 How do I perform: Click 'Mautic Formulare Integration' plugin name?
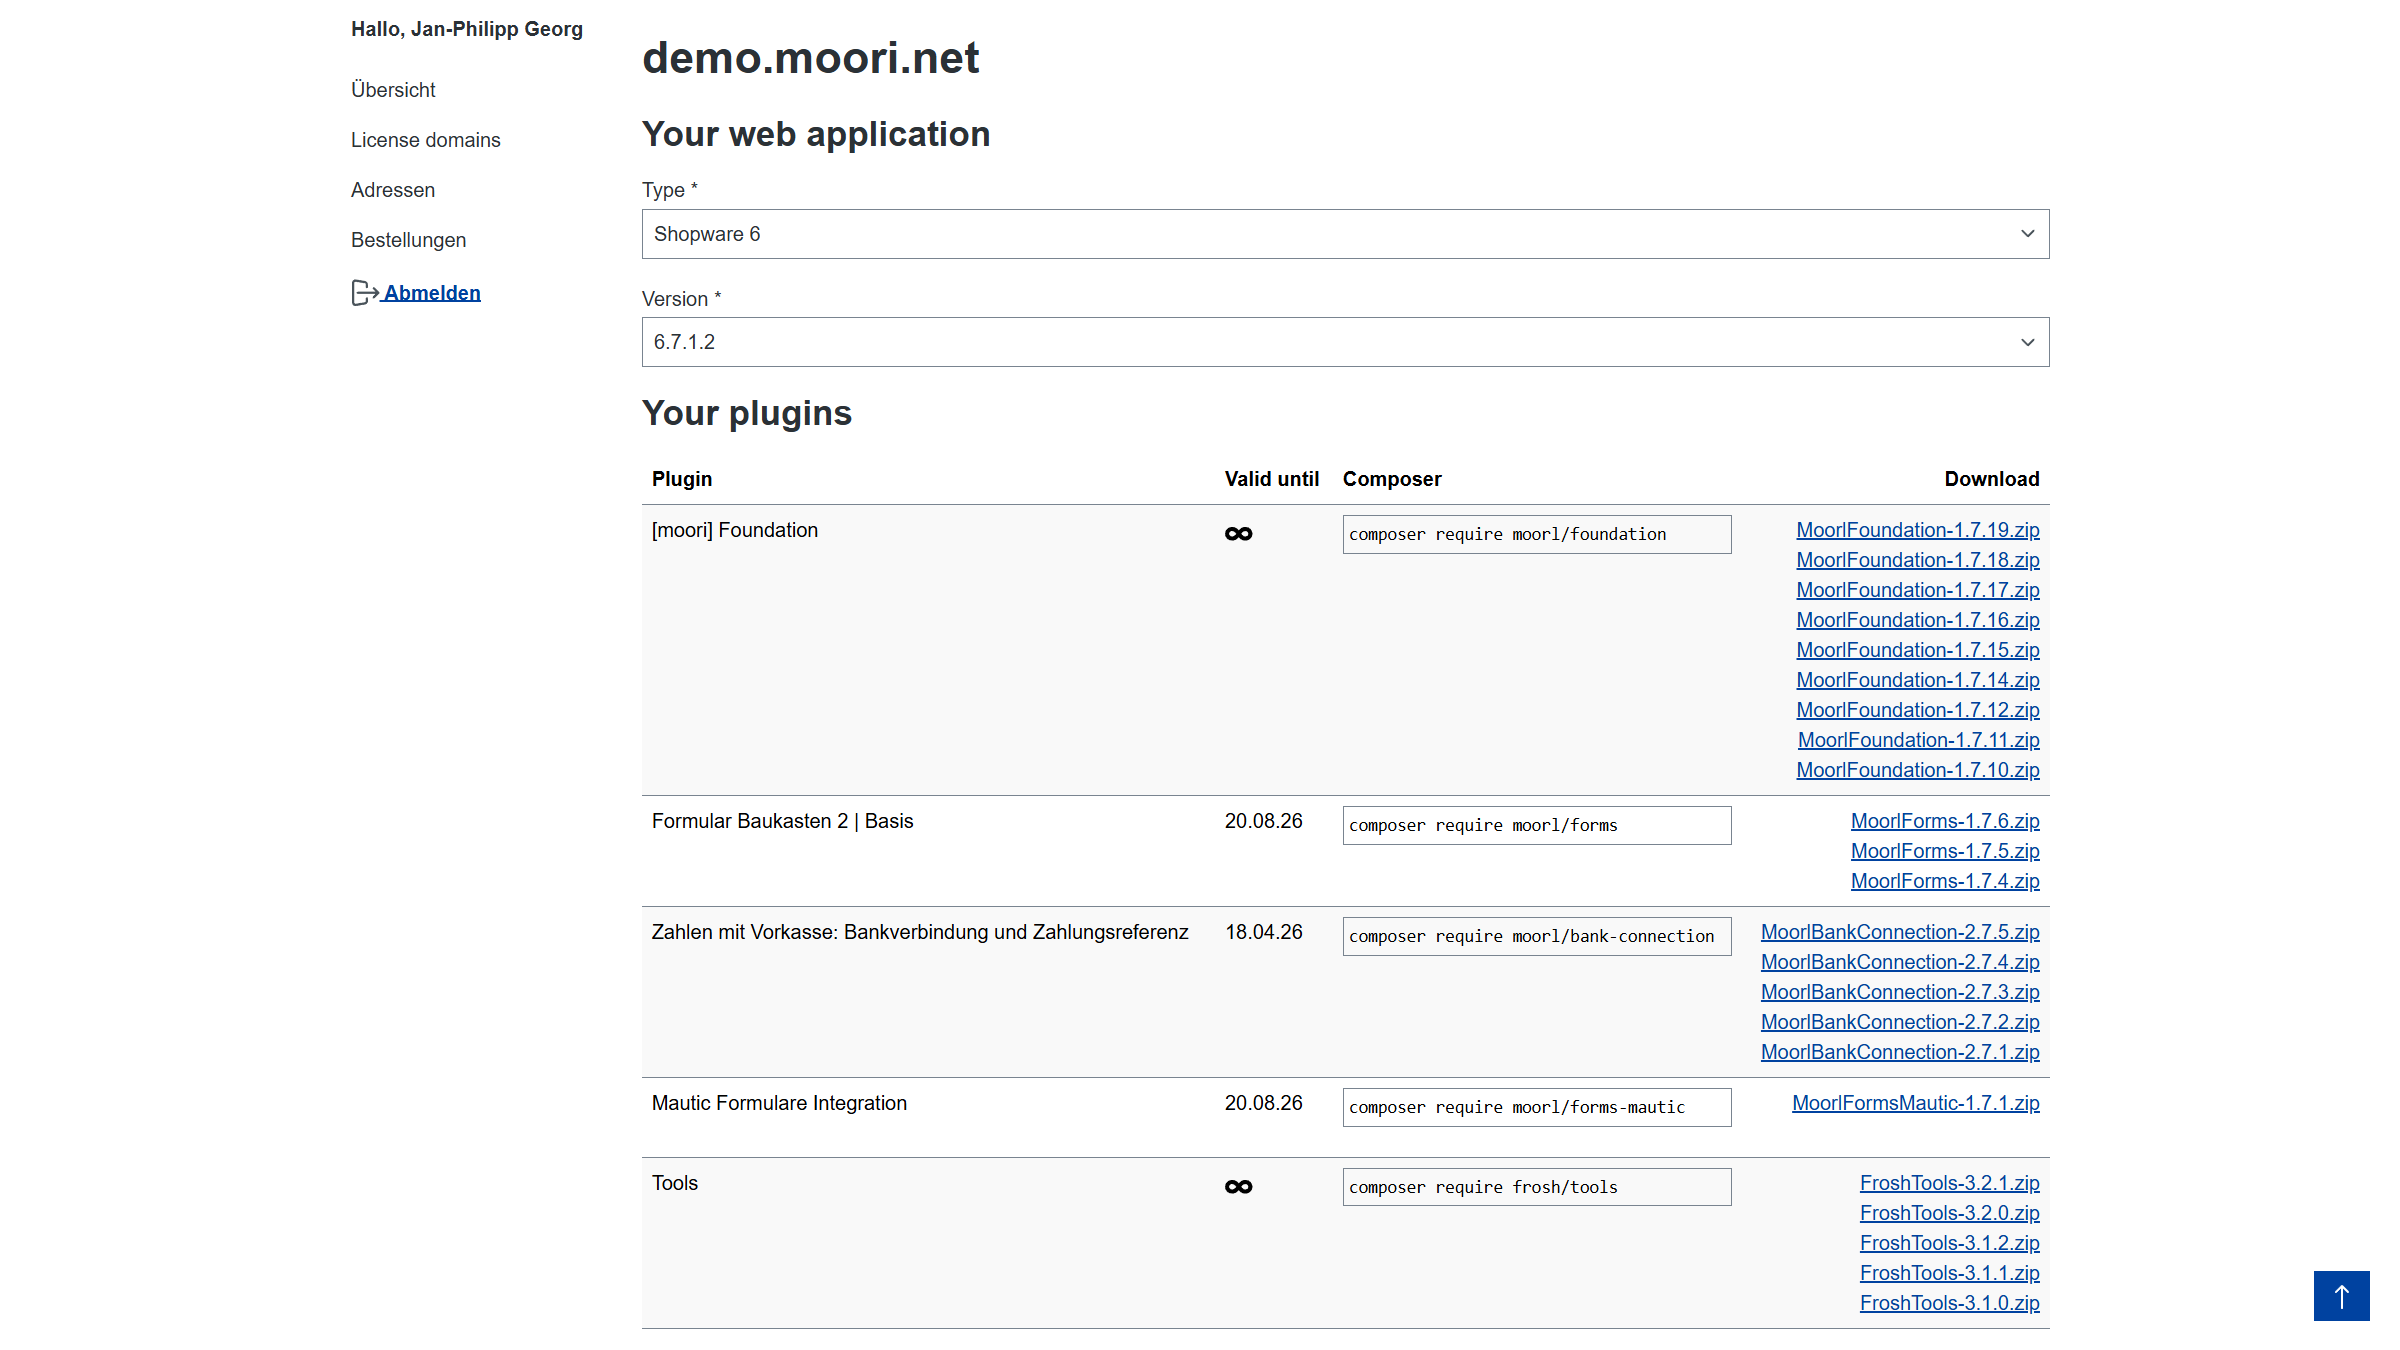(x=779, y=1103)
